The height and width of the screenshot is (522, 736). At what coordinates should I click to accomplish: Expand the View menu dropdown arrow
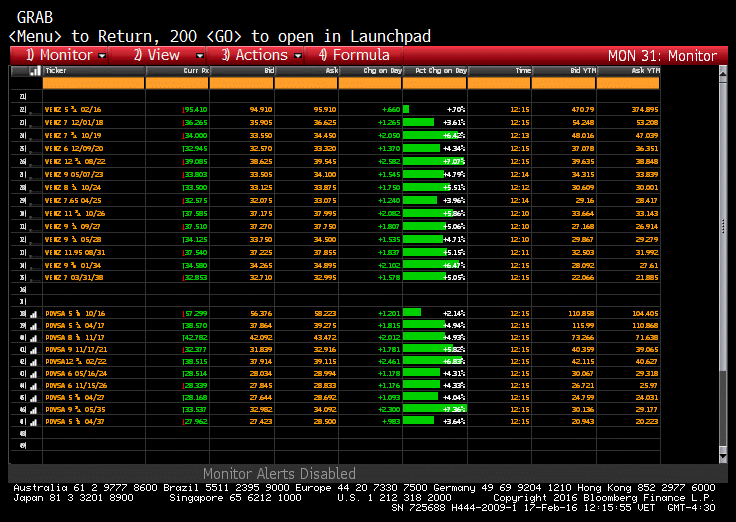click(199, 56)
